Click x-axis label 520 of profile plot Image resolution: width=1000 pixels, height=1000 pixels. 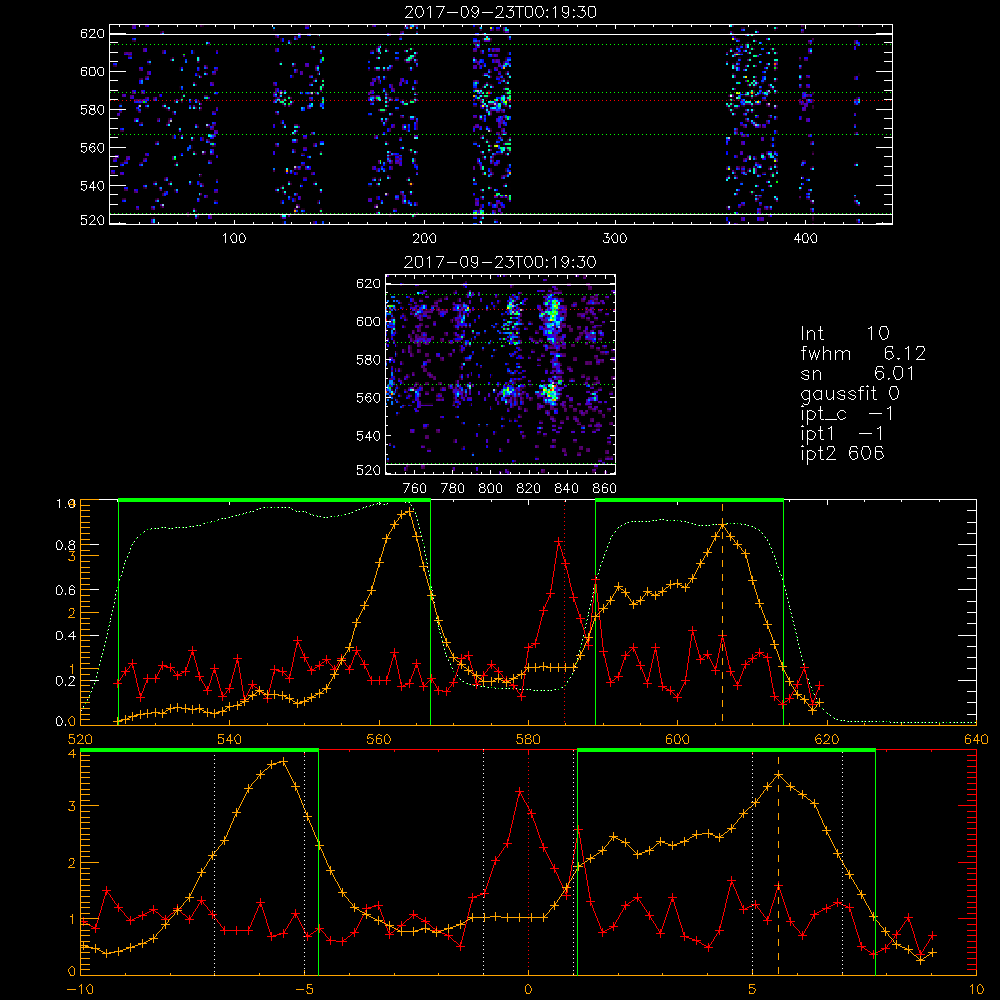click(80, 740)
